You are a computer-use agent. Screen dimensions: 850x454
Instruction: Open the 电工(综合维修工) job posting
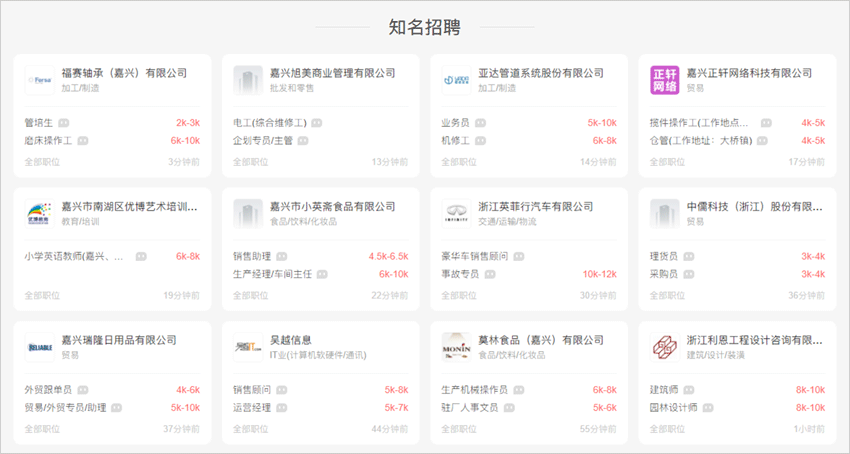point(269,123)
